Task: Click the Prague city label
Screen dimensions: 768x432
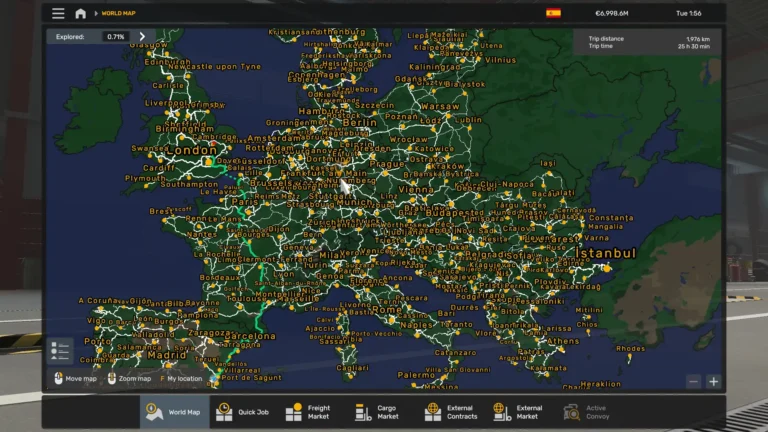Action: tap(387, 164)
